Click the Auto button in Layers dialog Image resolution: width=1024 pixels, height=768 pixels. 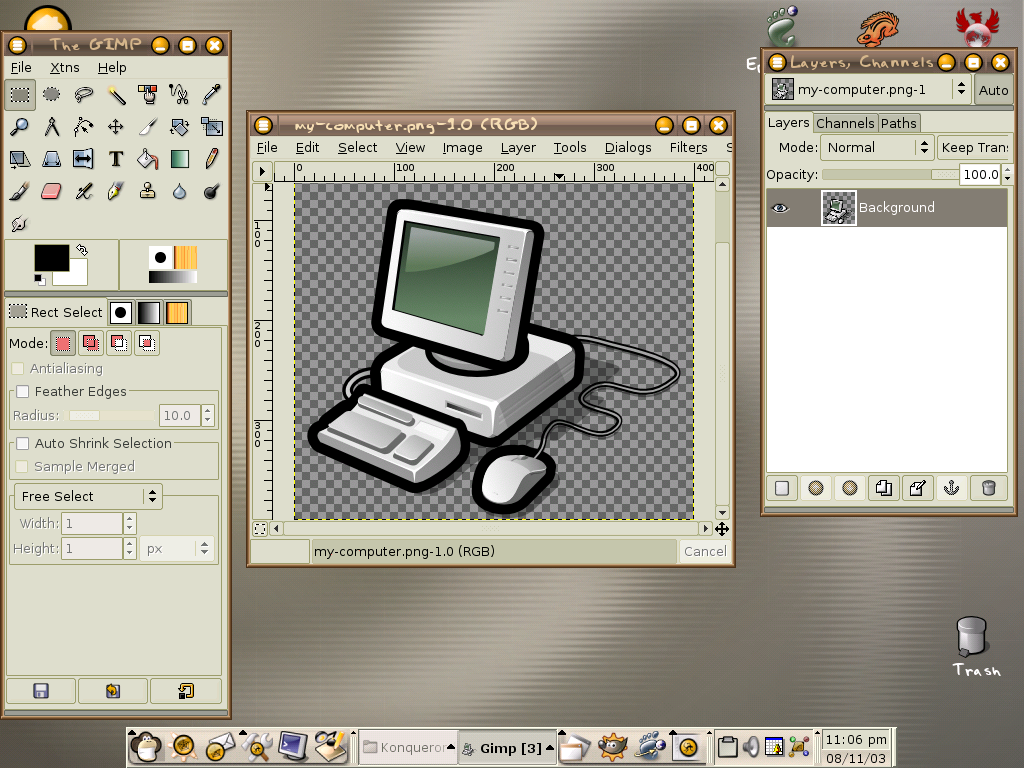tap(993, 90)
